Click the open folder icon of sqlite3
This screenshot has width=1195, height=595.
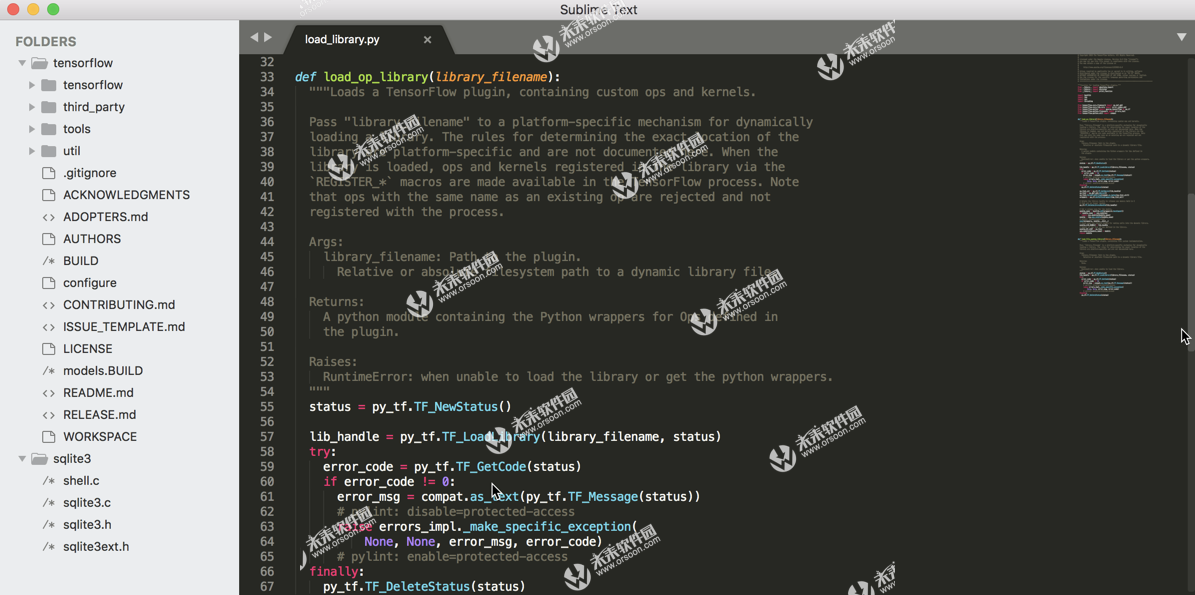coord(39,459)
